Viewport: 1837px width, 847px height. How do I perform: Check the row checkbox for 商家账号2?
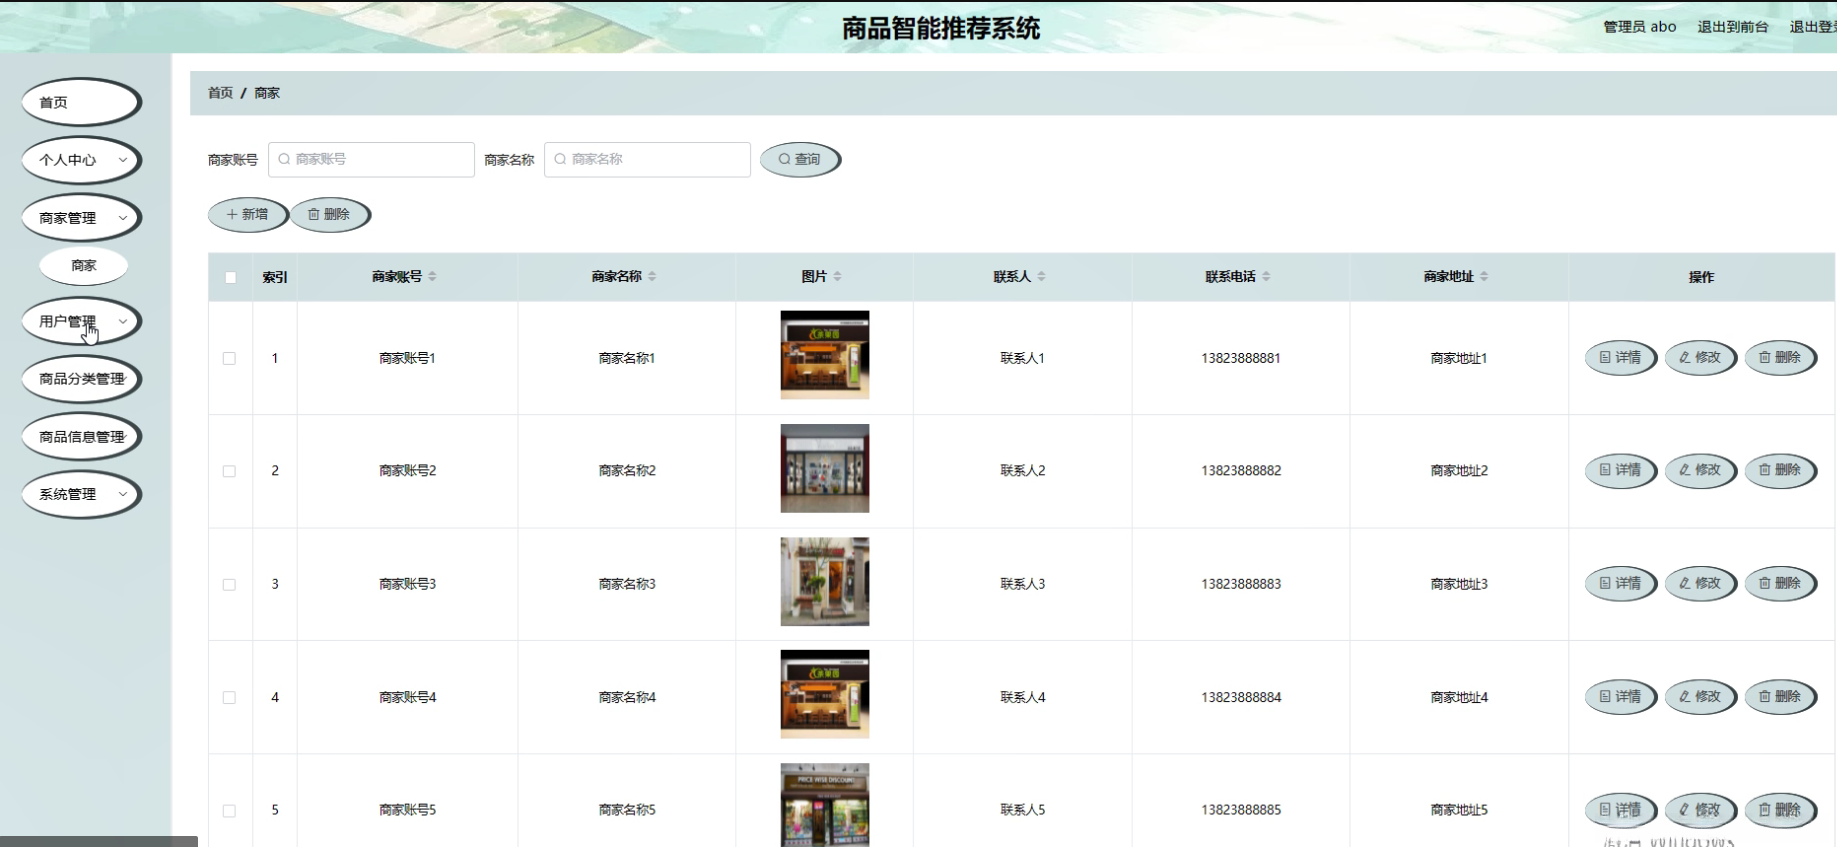[x=230, y=471]
